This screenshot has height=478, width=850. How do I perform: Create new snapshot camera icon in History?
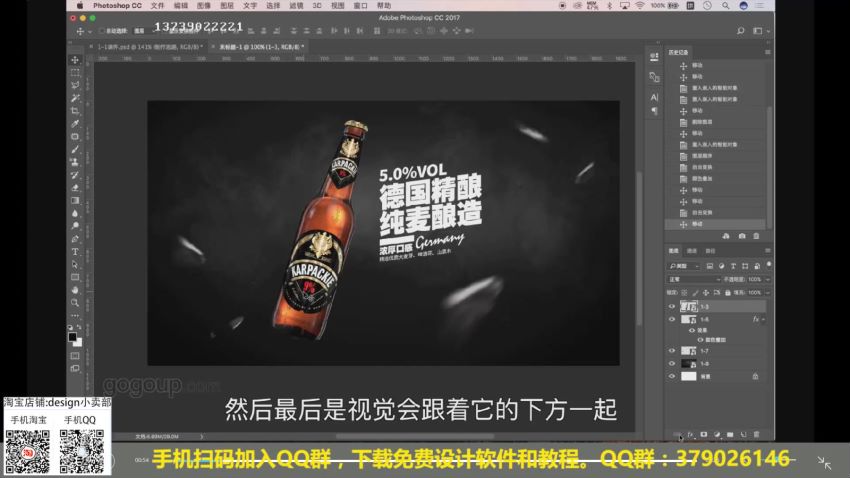point(742,236)
